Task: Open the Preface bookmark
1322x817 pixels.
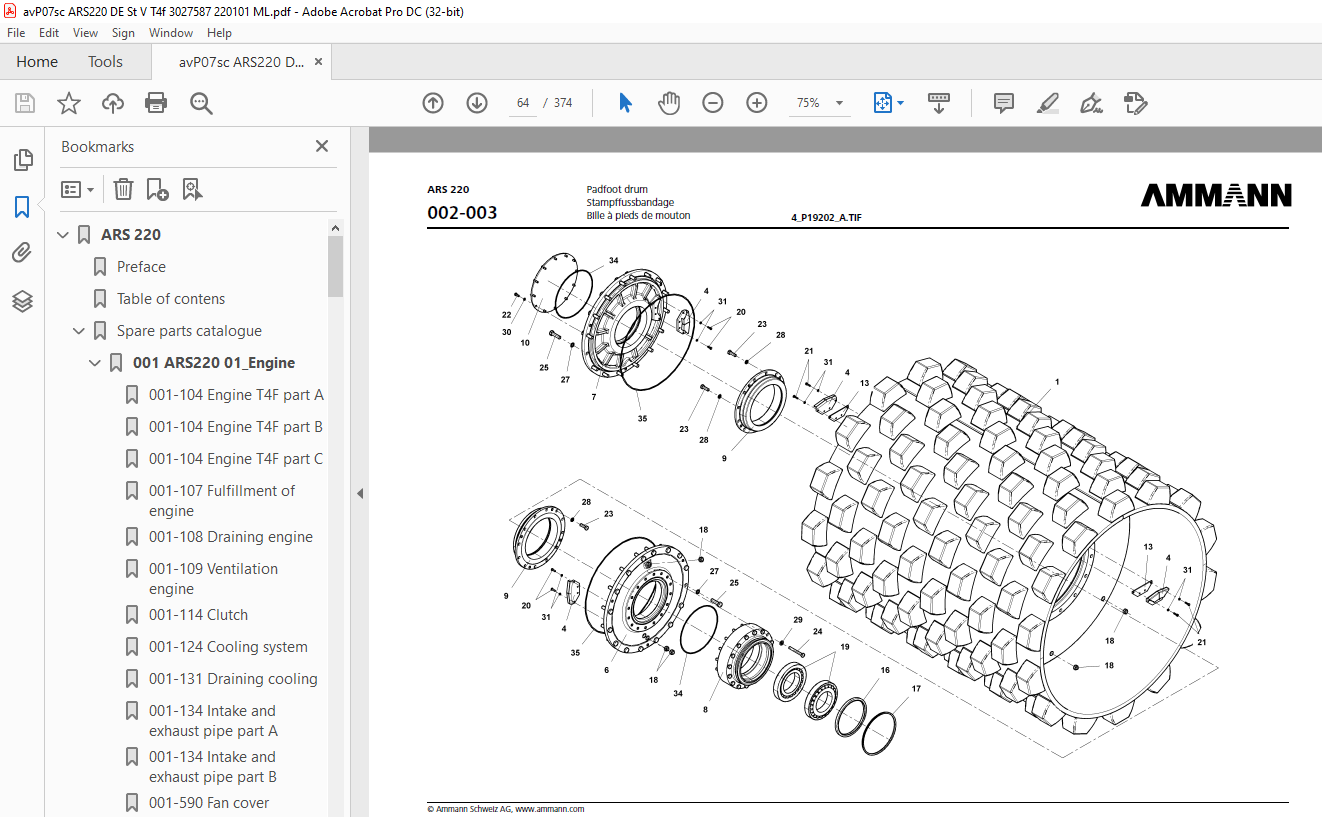Action: 141,267
